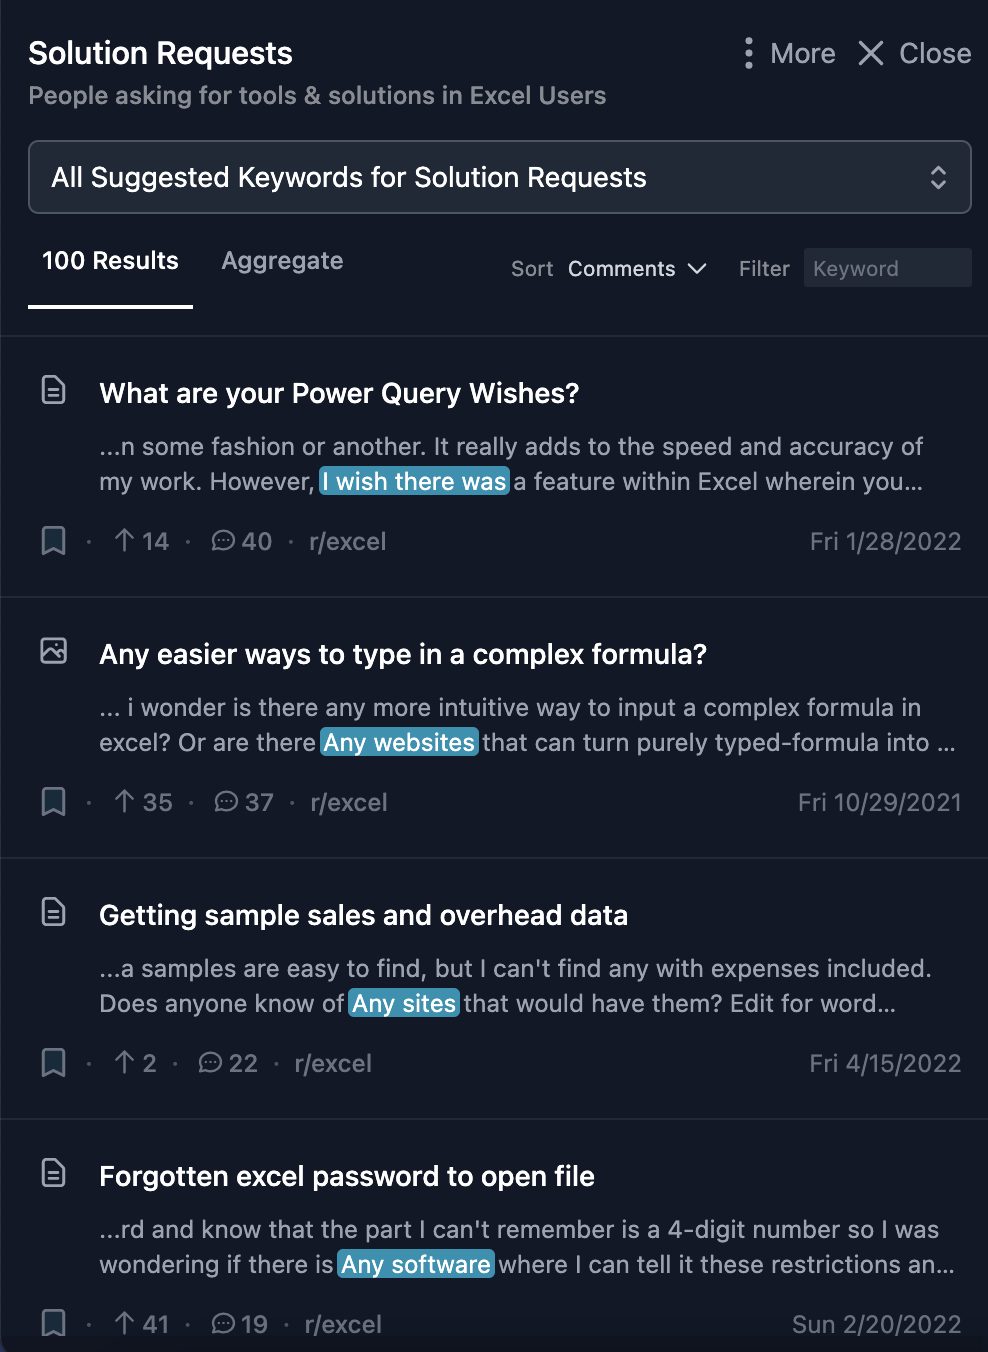Close the Solution Requests panel
This screenshot has height=1352, width=988.
[x=914, y=54]
